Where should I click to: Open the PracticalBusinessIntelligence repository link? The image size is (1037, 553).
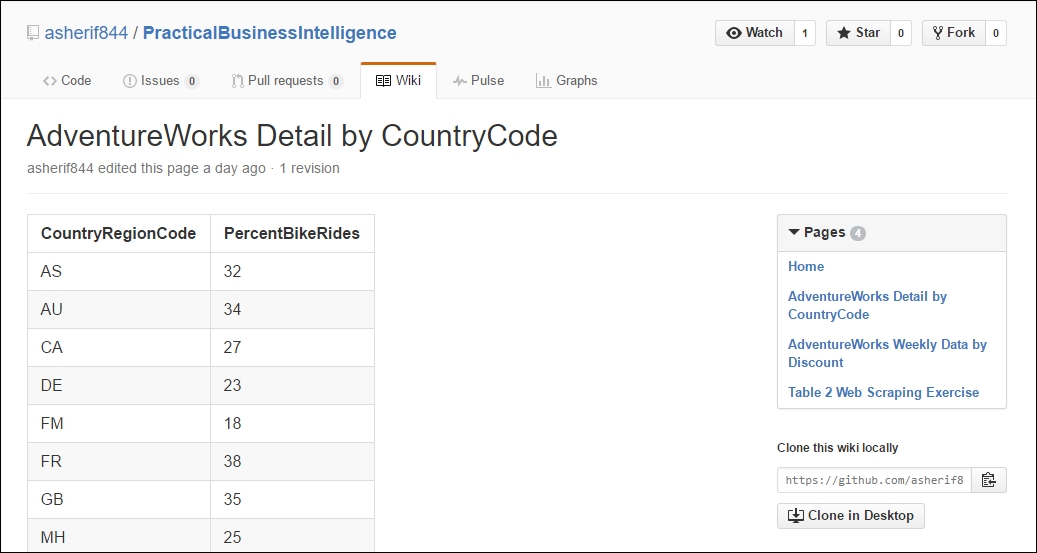(270, 33)
